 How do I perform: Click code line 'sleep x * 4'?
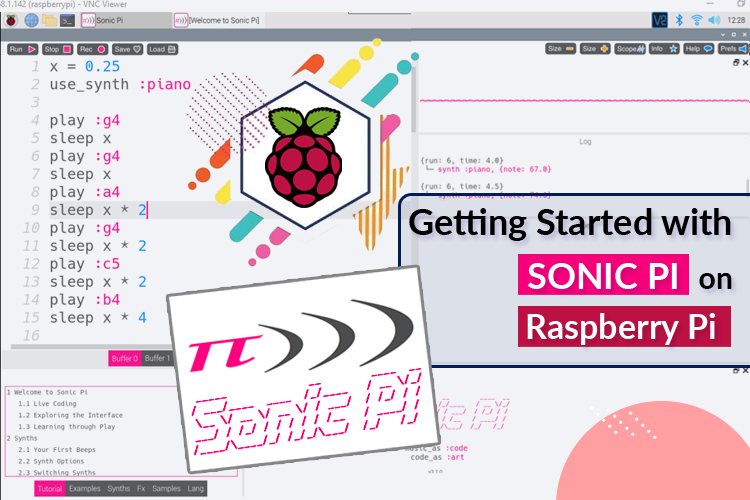pos(98,318)
